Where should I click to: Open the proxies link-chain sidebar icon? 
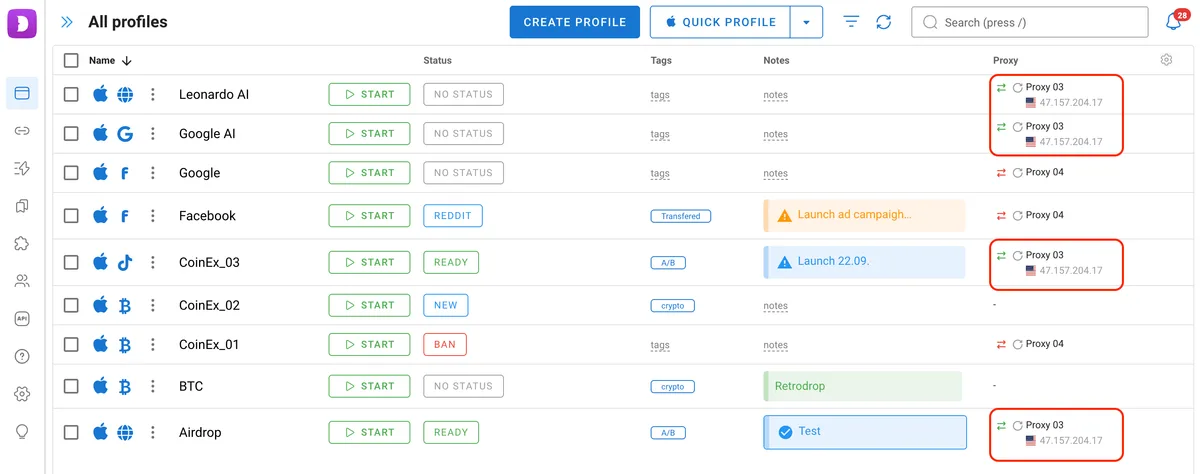tap(22, 131)
